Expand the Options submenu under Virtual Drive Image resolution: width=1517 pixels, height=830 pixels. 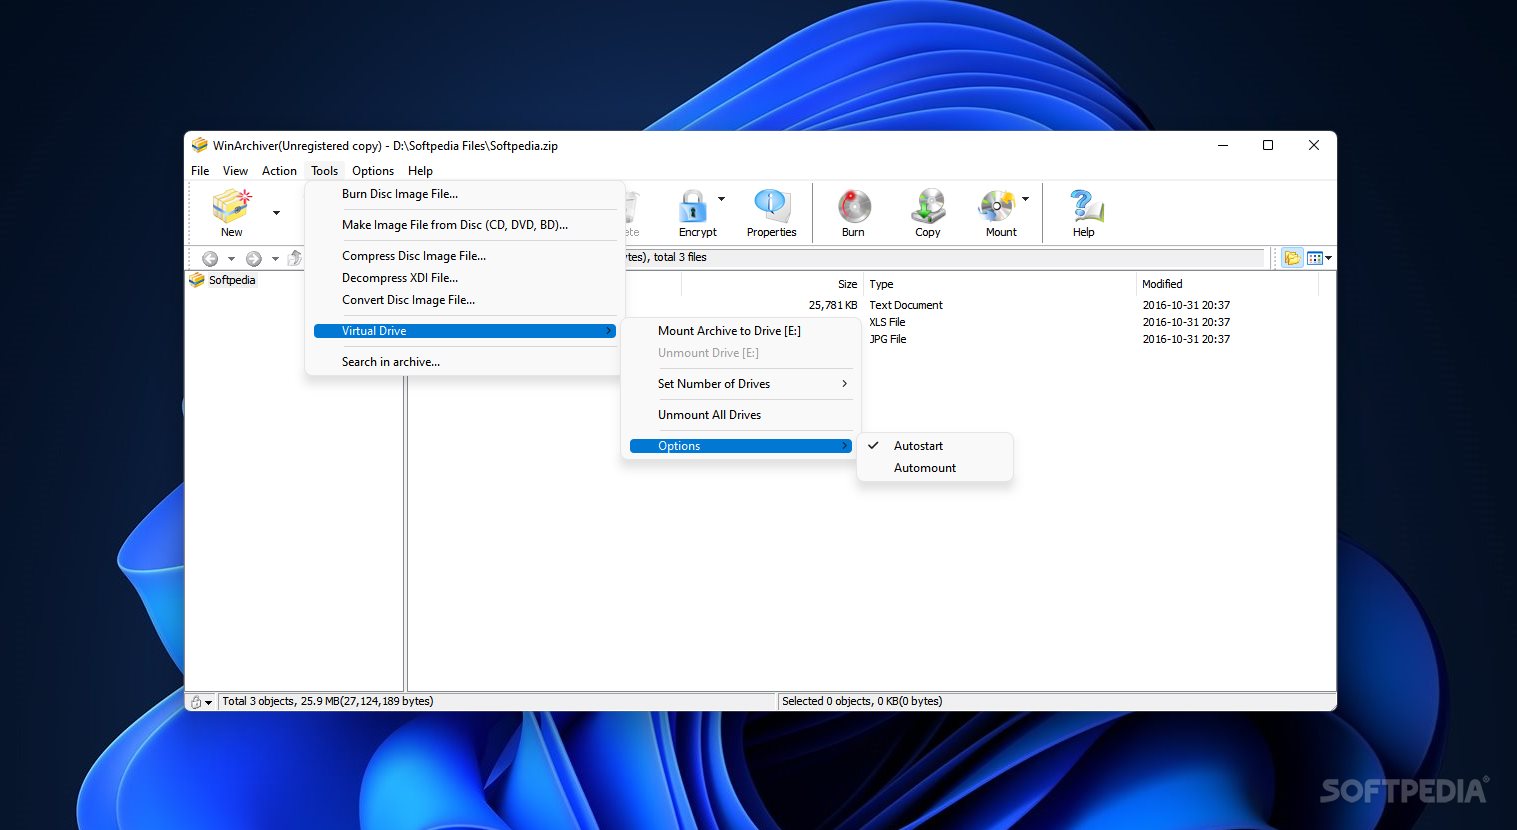[x=741, y=446]
